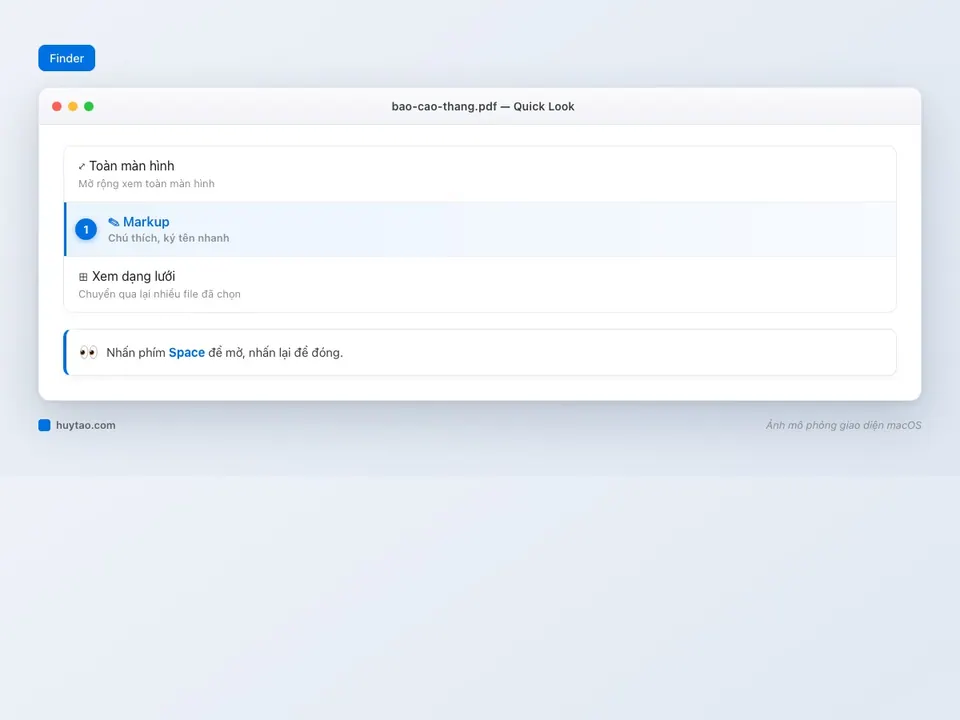Click the text Mở rộng xem toàn màn hình
This screenshot has height=720, width=960.
pos(146,184)
